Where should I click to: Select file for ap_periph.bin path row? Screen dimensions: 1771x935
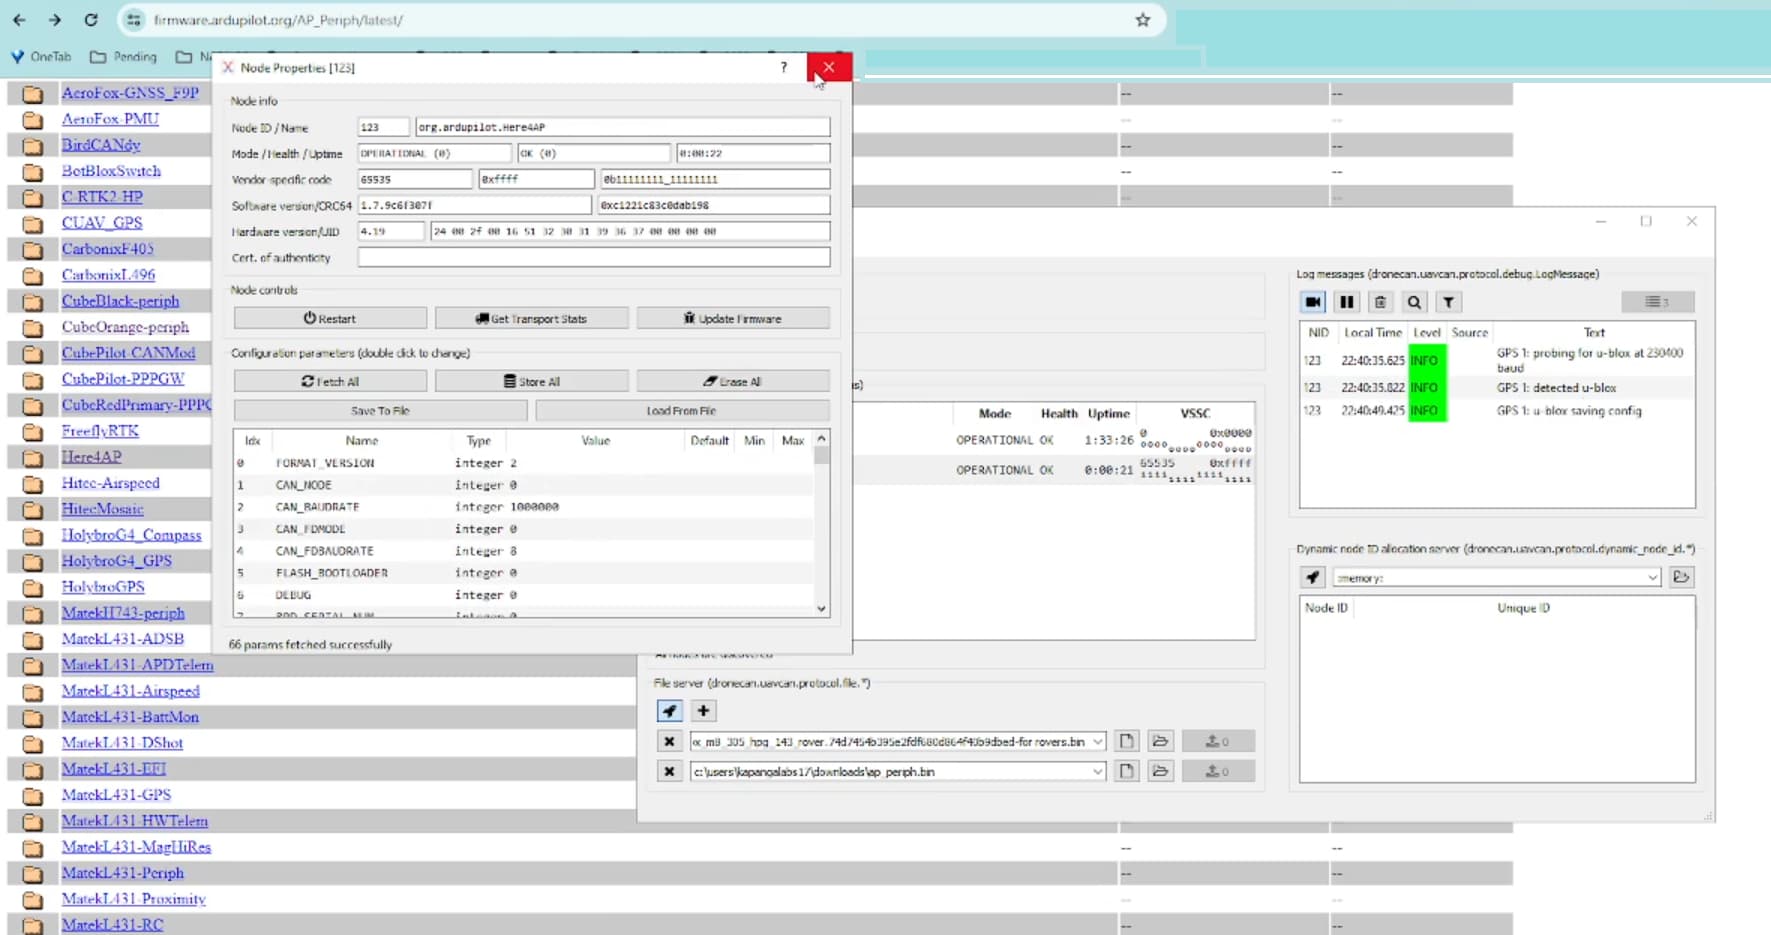pos(1126,771)
